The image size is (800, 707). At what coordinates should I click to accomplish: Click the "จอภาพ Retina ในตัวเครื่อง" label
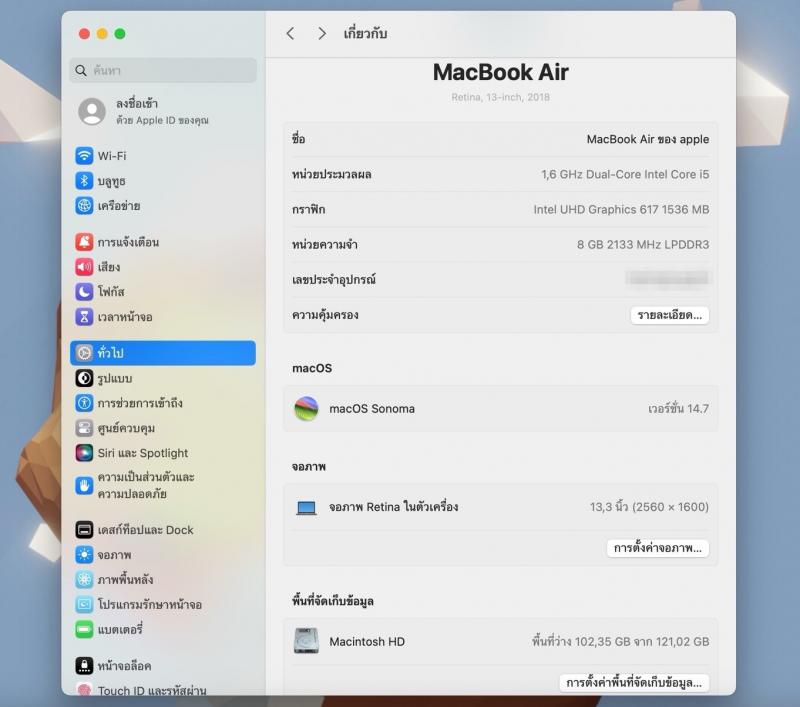click(x=393, y=507)
